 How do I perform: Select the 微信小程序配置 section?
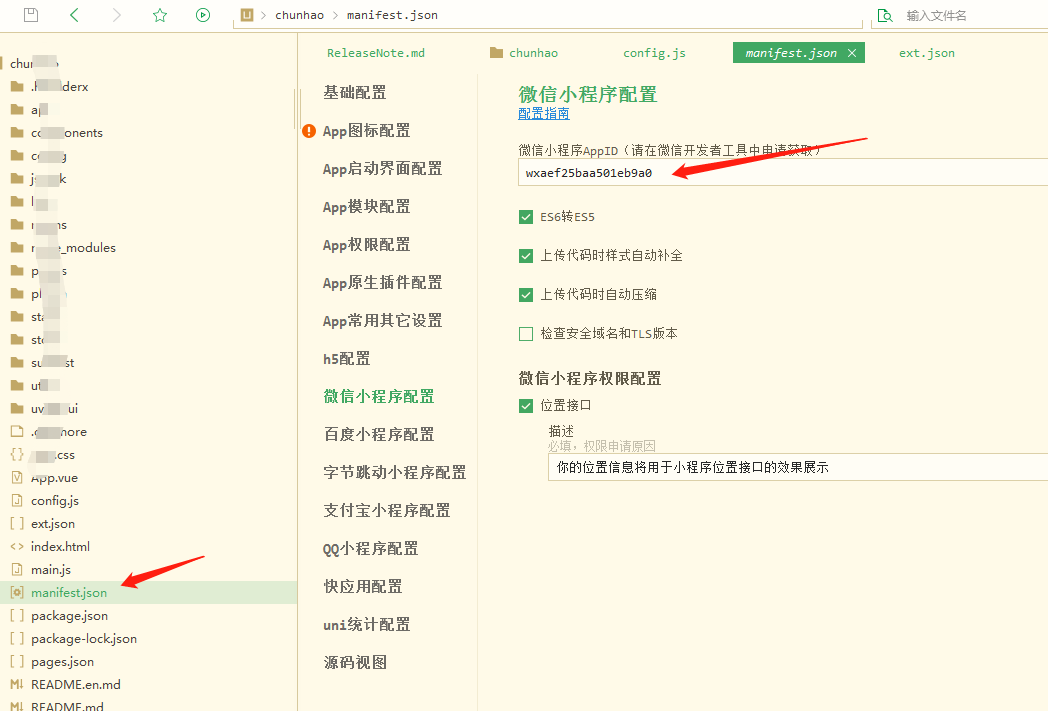379,397
